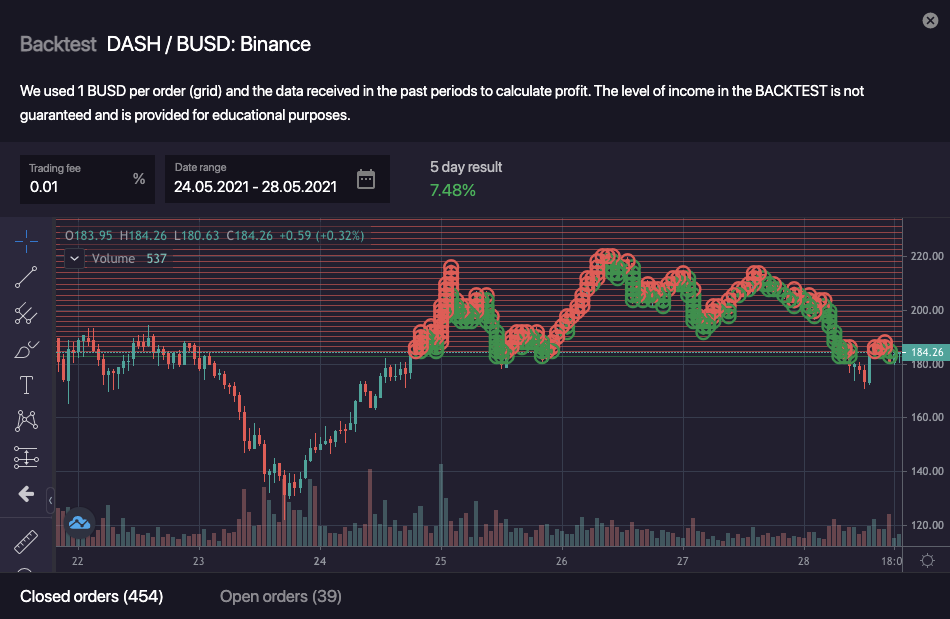Collapse the indicator legend chevron
The height and width of the screenshot is (619, 950).
click(x=74, y=258)
